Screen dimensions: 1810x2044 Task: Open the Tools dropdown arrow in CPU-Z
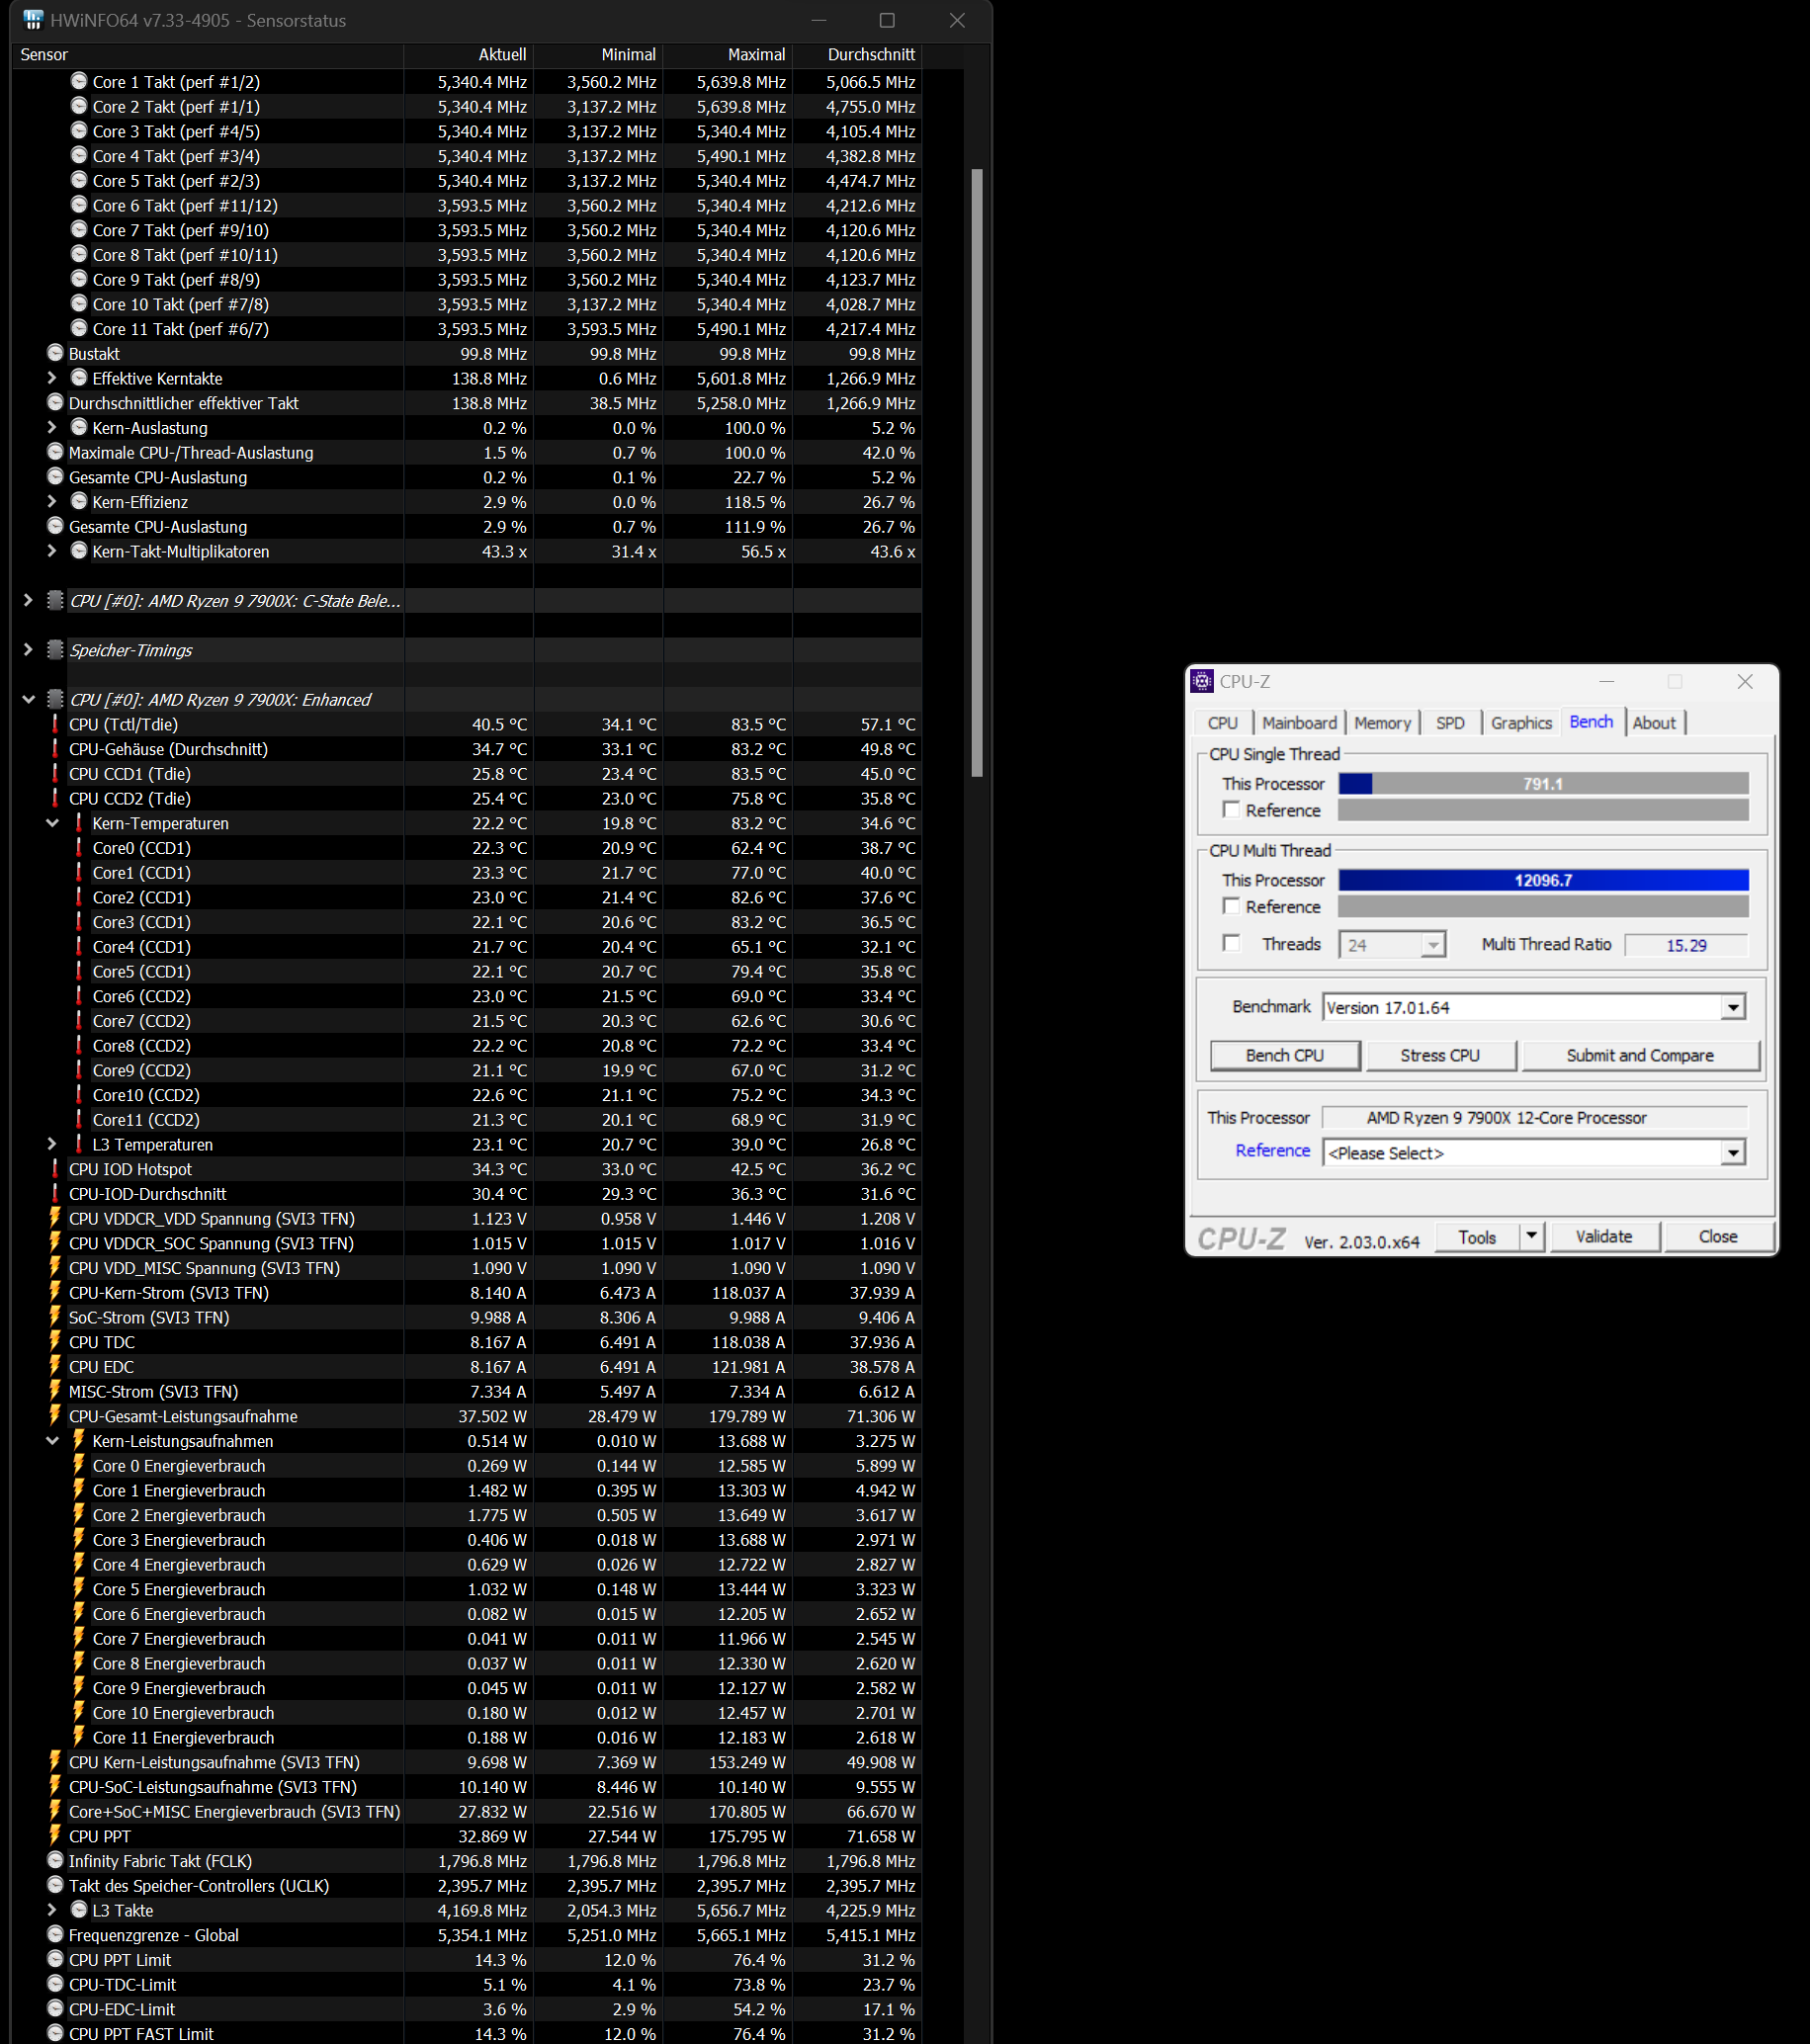(x=1531, y=1236)
